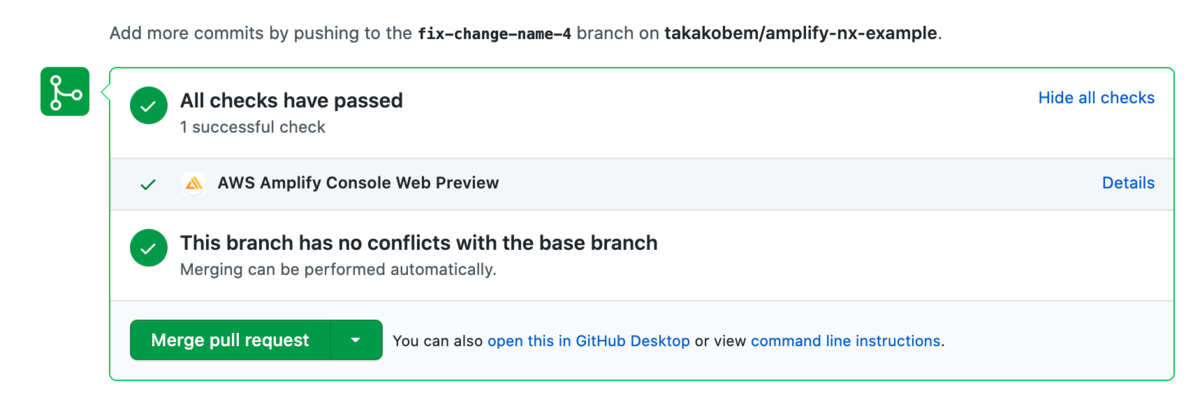Click the 1 successful check text
The image size is (1200, 395).
pyautogui.click(x=253, y=127)
